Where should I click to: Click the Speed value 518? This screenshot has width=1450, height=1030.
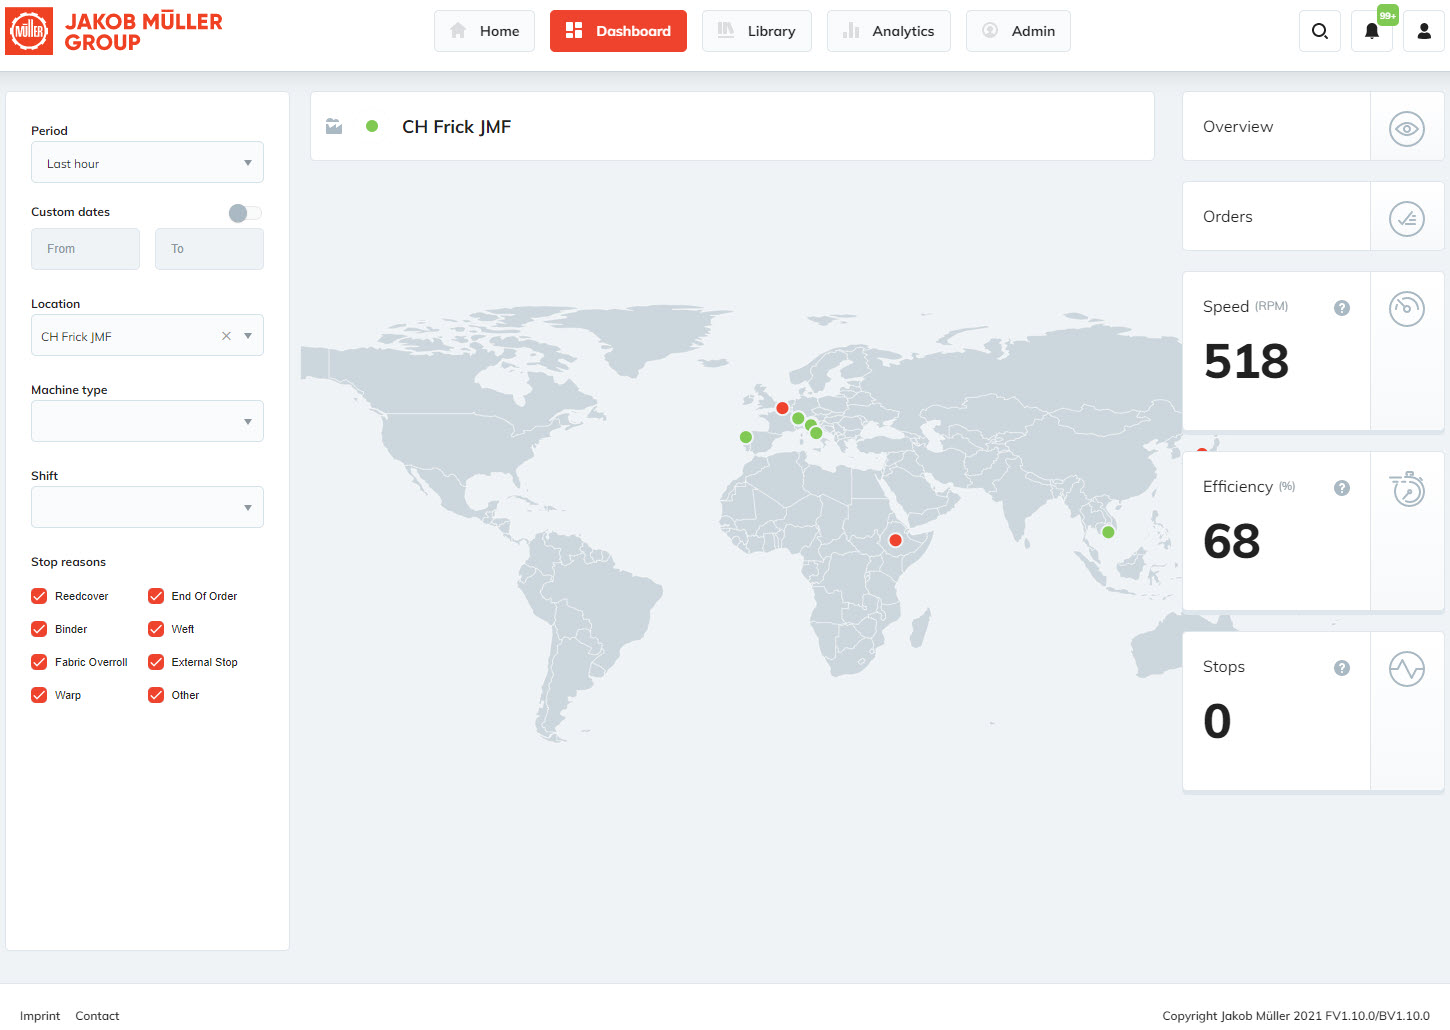point(1246,361)
